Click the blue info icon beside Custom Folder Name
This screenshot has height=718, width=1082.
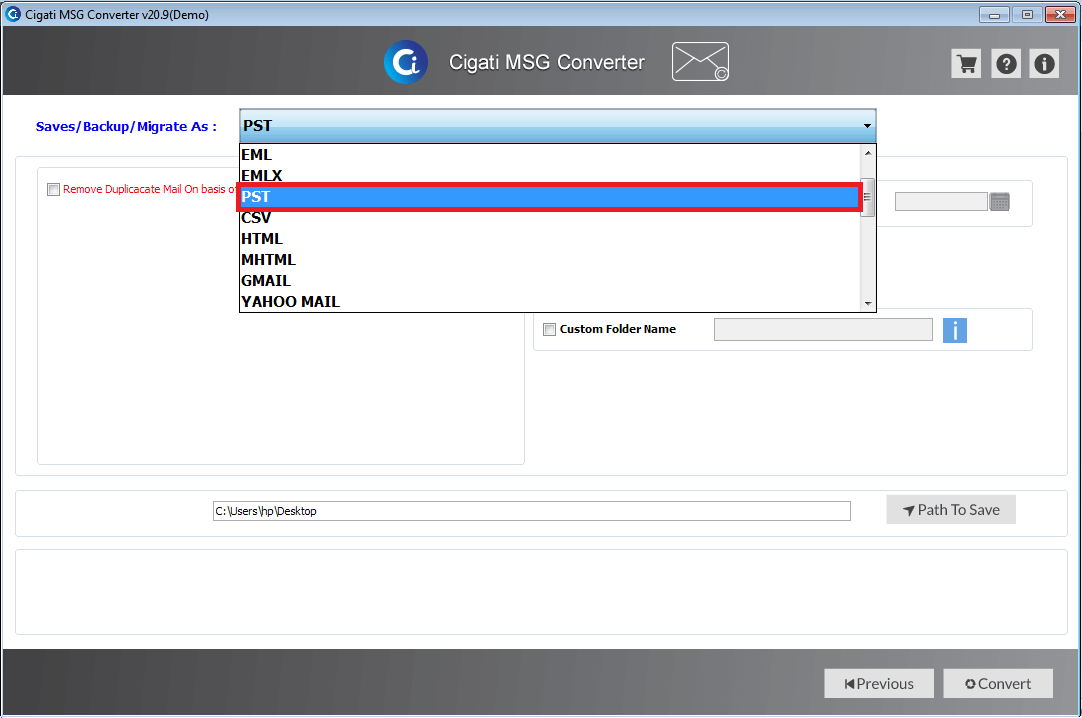pos(954,330)
